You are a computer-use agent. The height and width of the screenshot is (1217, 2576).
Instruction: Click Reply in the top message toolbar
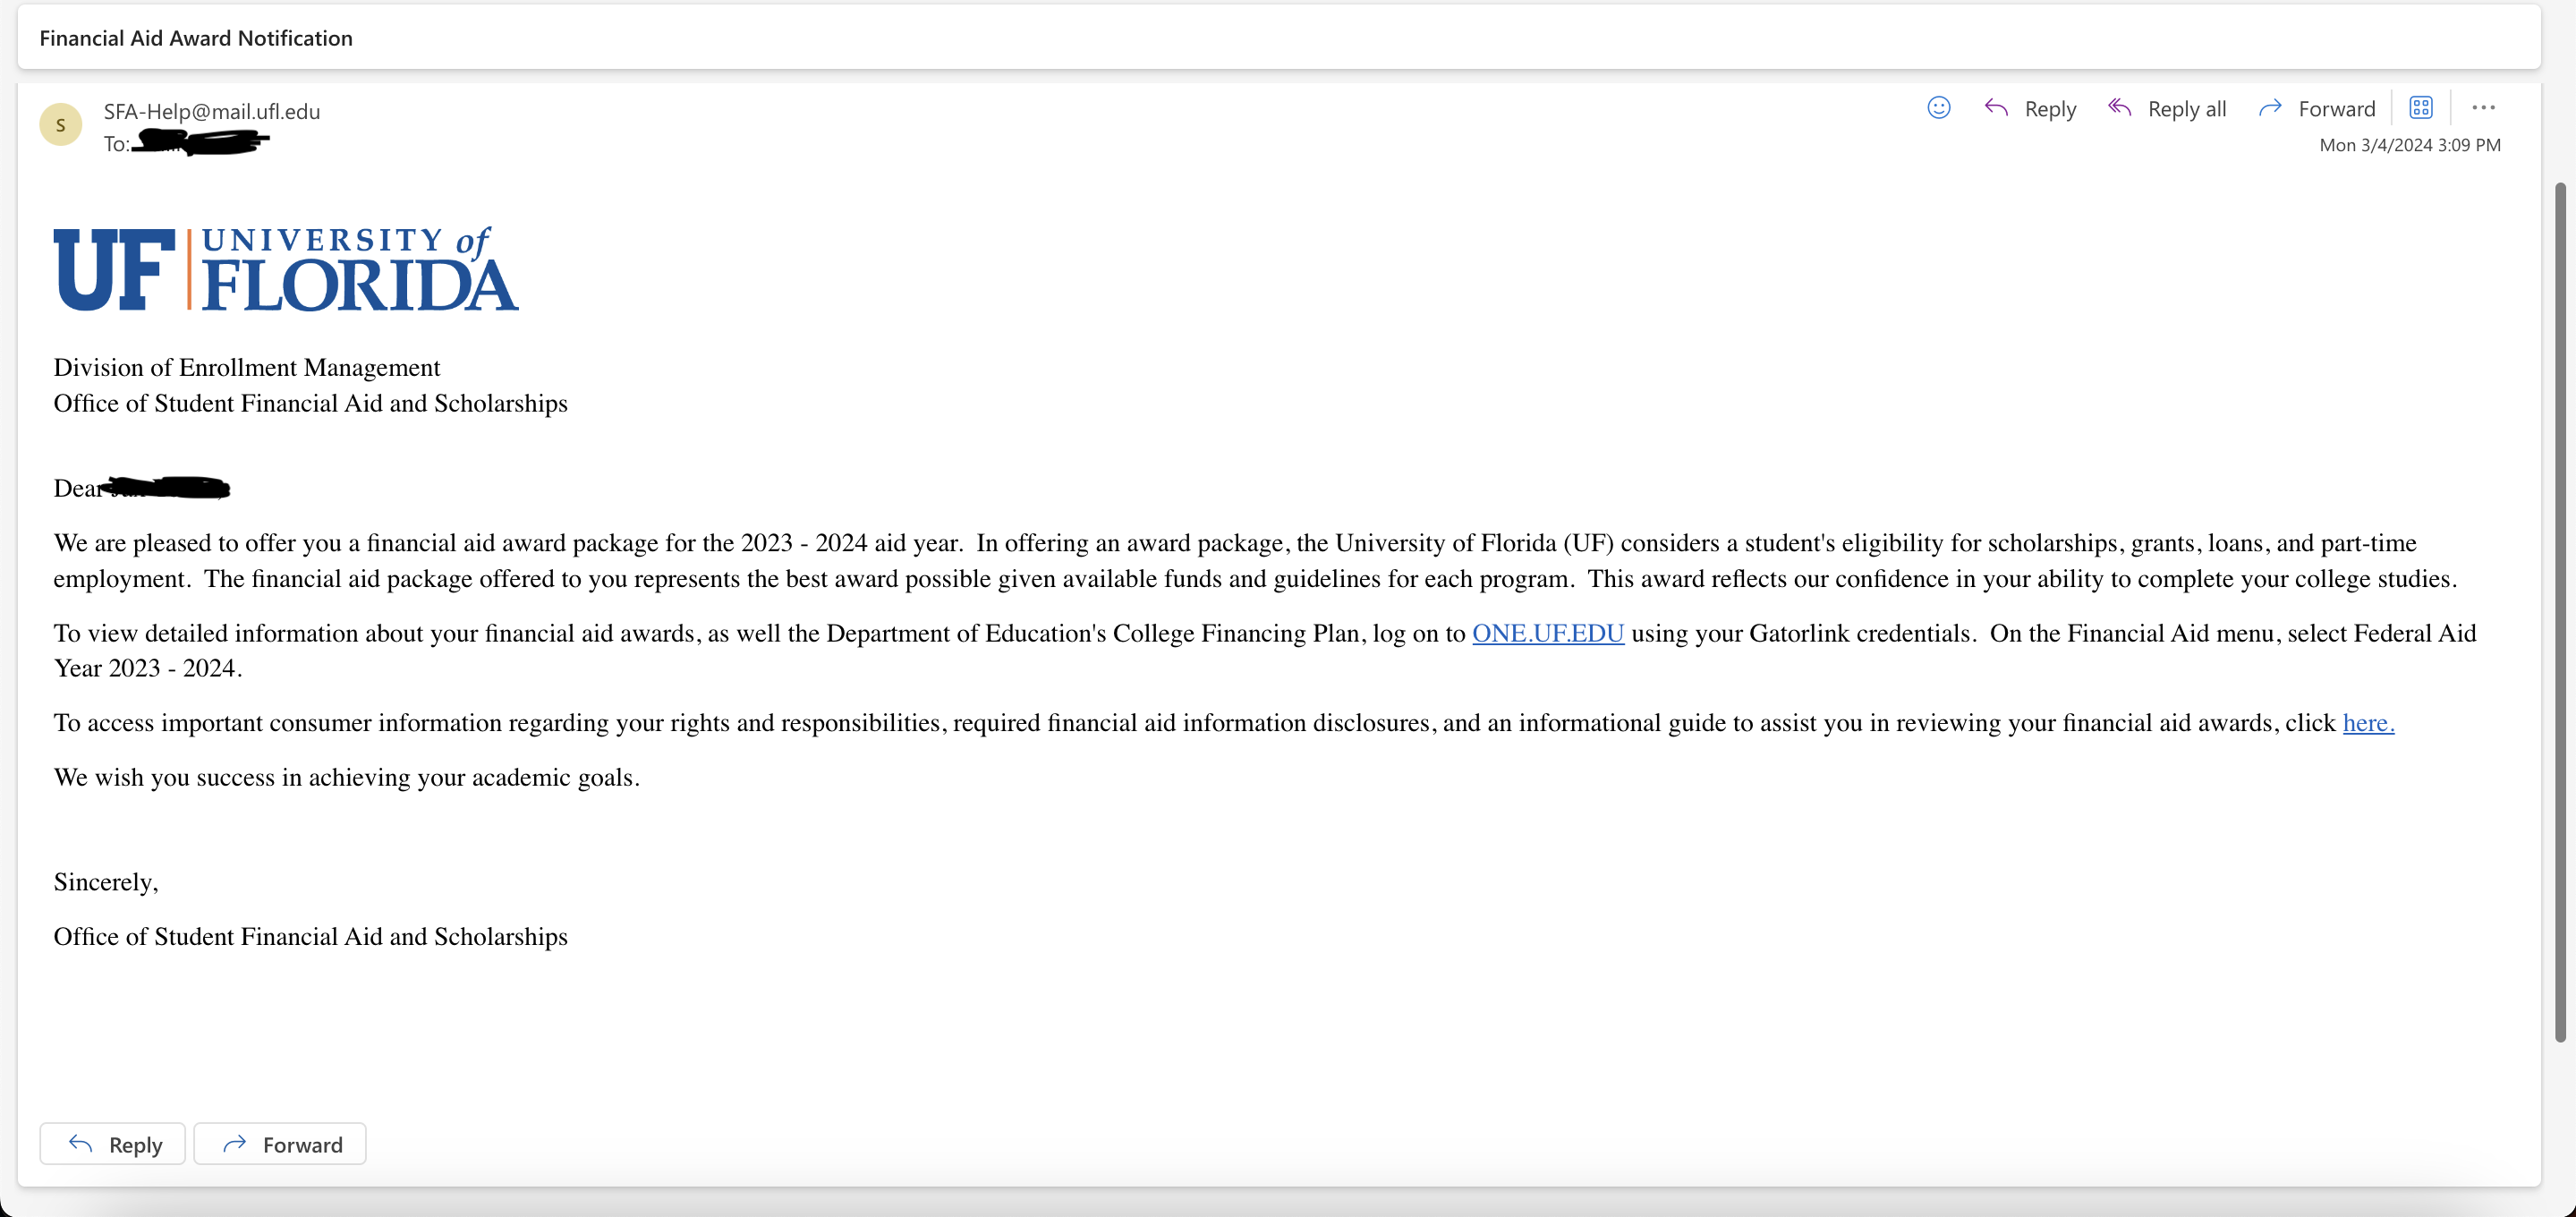[x=2030, y=108]
